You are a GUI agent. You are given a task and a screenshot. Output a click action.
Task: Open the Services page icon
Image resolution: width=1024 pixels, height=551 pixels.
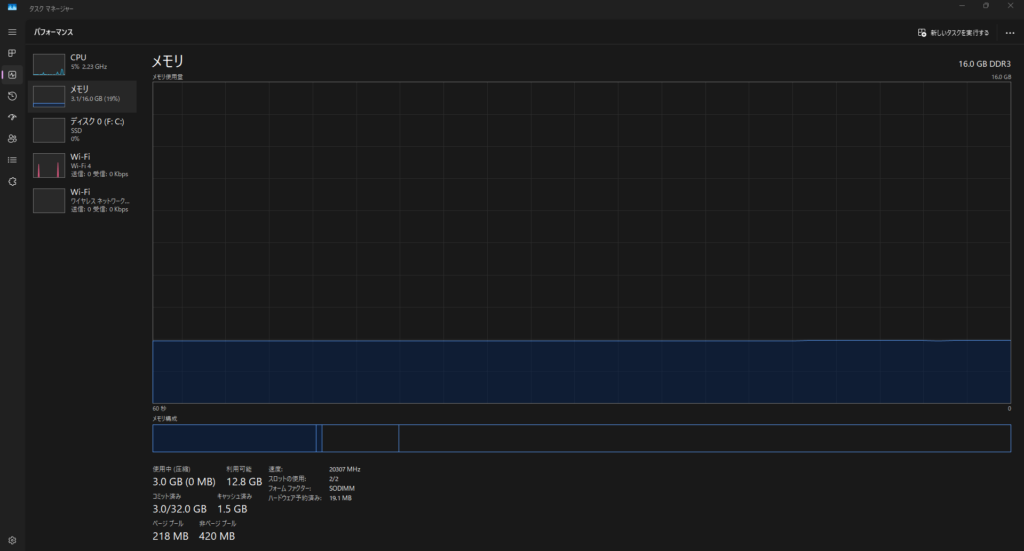pos(12,181)
